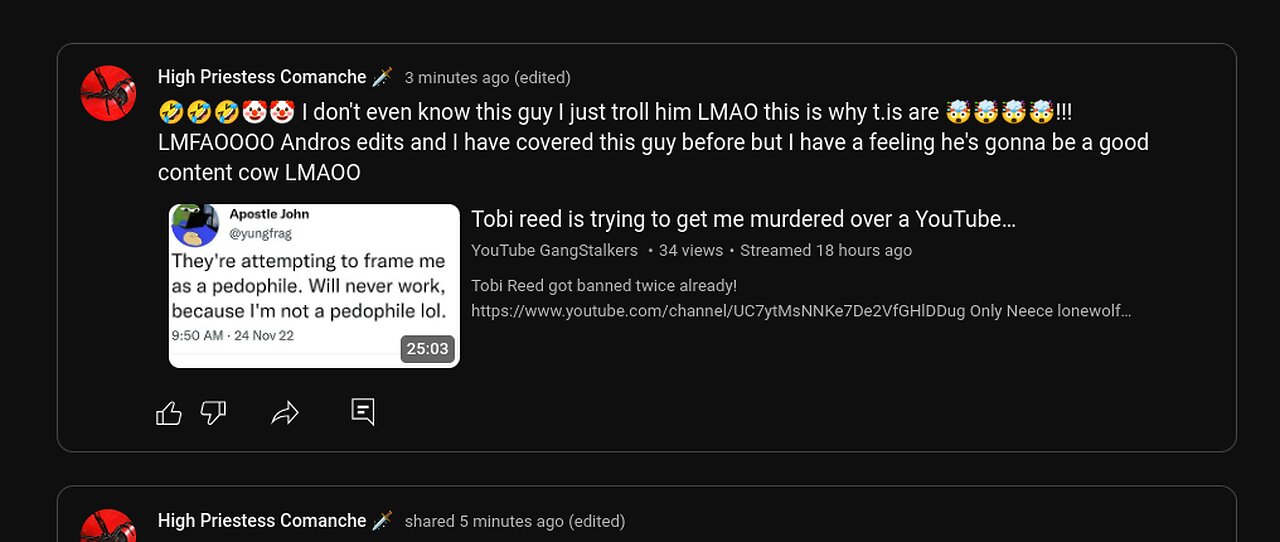
Task: Click the 25:03 duration badge
Action: coord(428,349)
